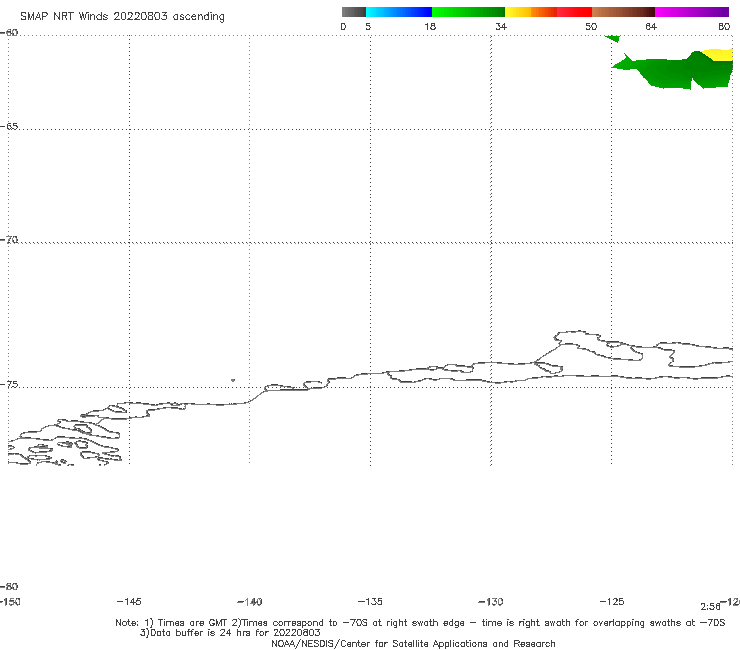740x650 pixels.
Task: Click the color bar label '50'
Action: [591, 26]
